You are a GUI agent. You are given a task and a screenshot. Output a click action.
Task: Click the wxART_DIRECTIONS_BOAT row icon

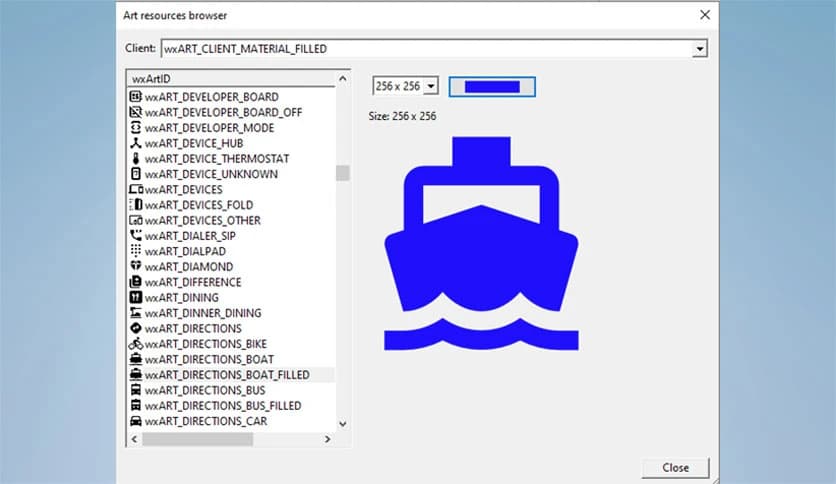(136, 359)
